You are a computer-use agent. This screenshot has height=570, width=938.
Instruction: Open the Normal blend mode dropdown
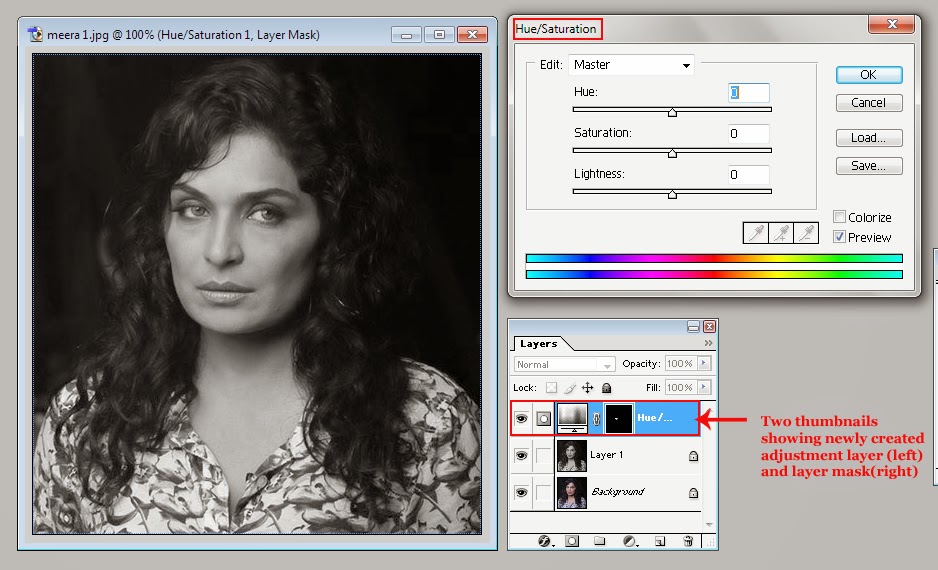564,364
